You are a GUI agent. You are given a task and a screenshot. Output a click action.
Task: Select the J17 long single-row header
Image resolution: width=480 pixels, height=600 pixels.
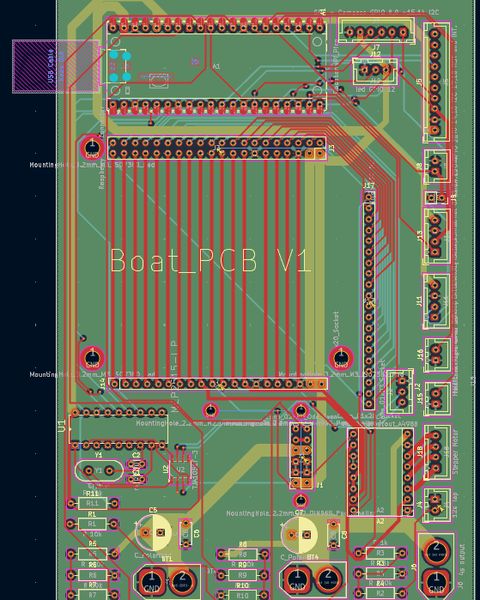point(369,300)
